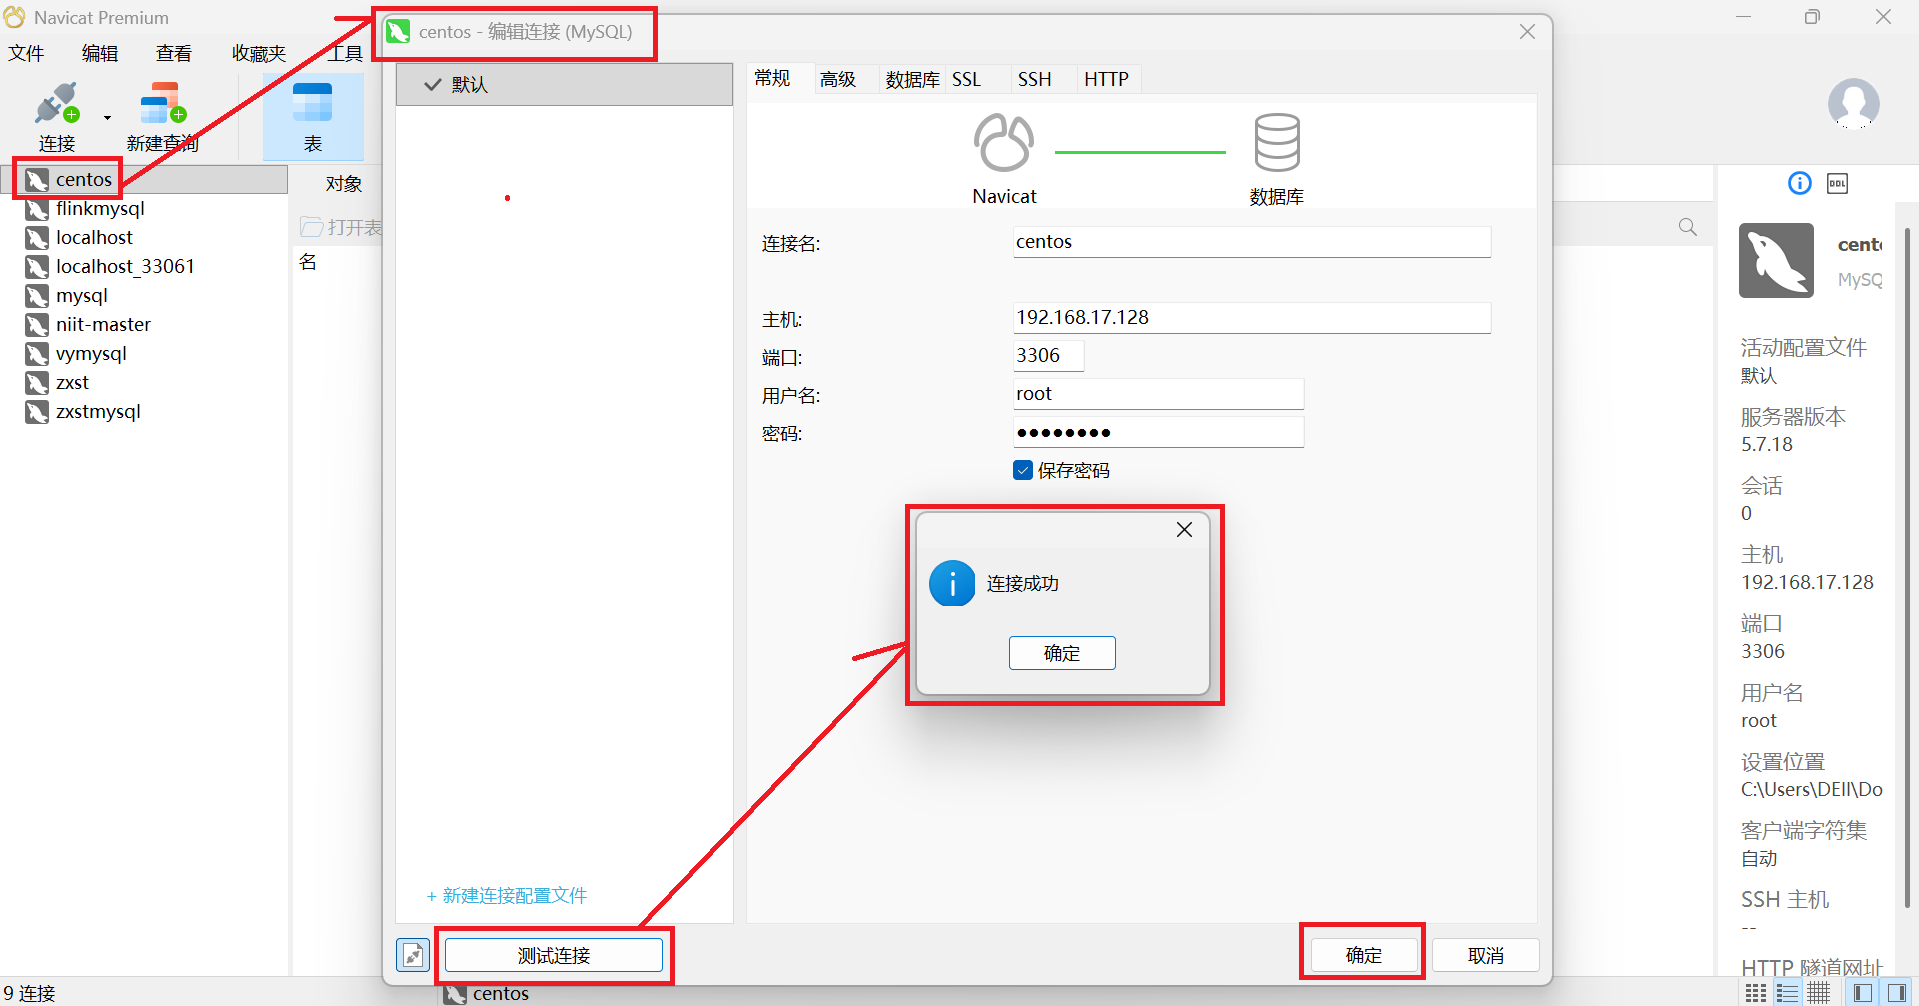Click the blue info icon in message box

point(952,583)
